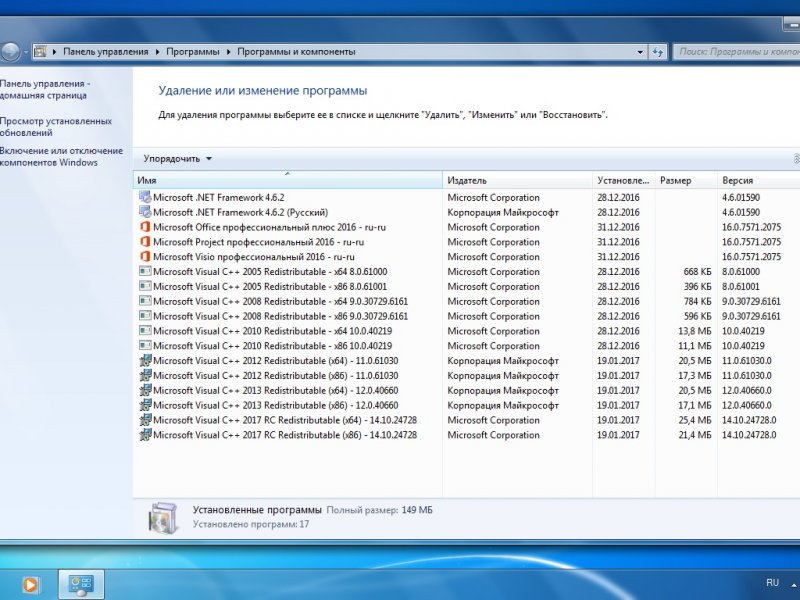The height and width of the screenshot is (600, 800).
Task: Click icon of Visual C++ 2013 (x64) entry
Action: (x=145, y=390)
